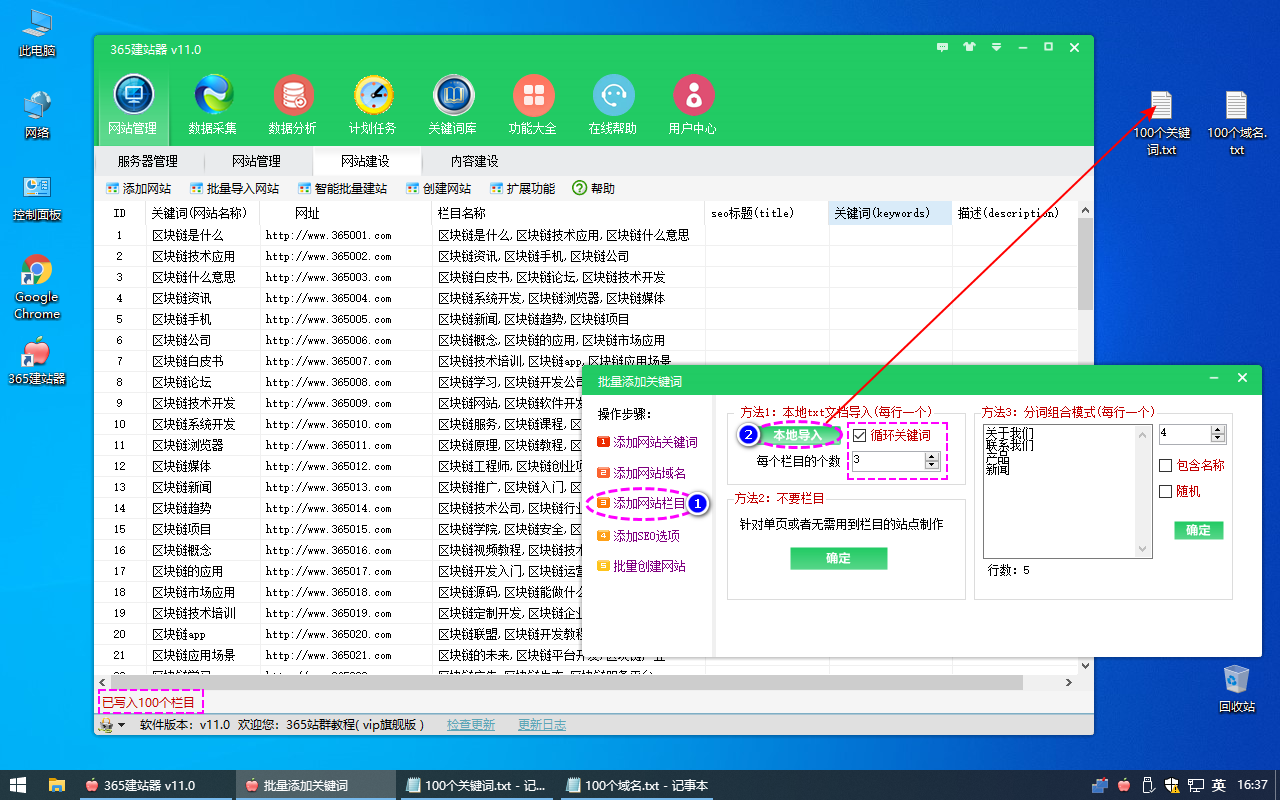Switch to 100个关键词.txt Notepad taskbar button

coord(475,785)
